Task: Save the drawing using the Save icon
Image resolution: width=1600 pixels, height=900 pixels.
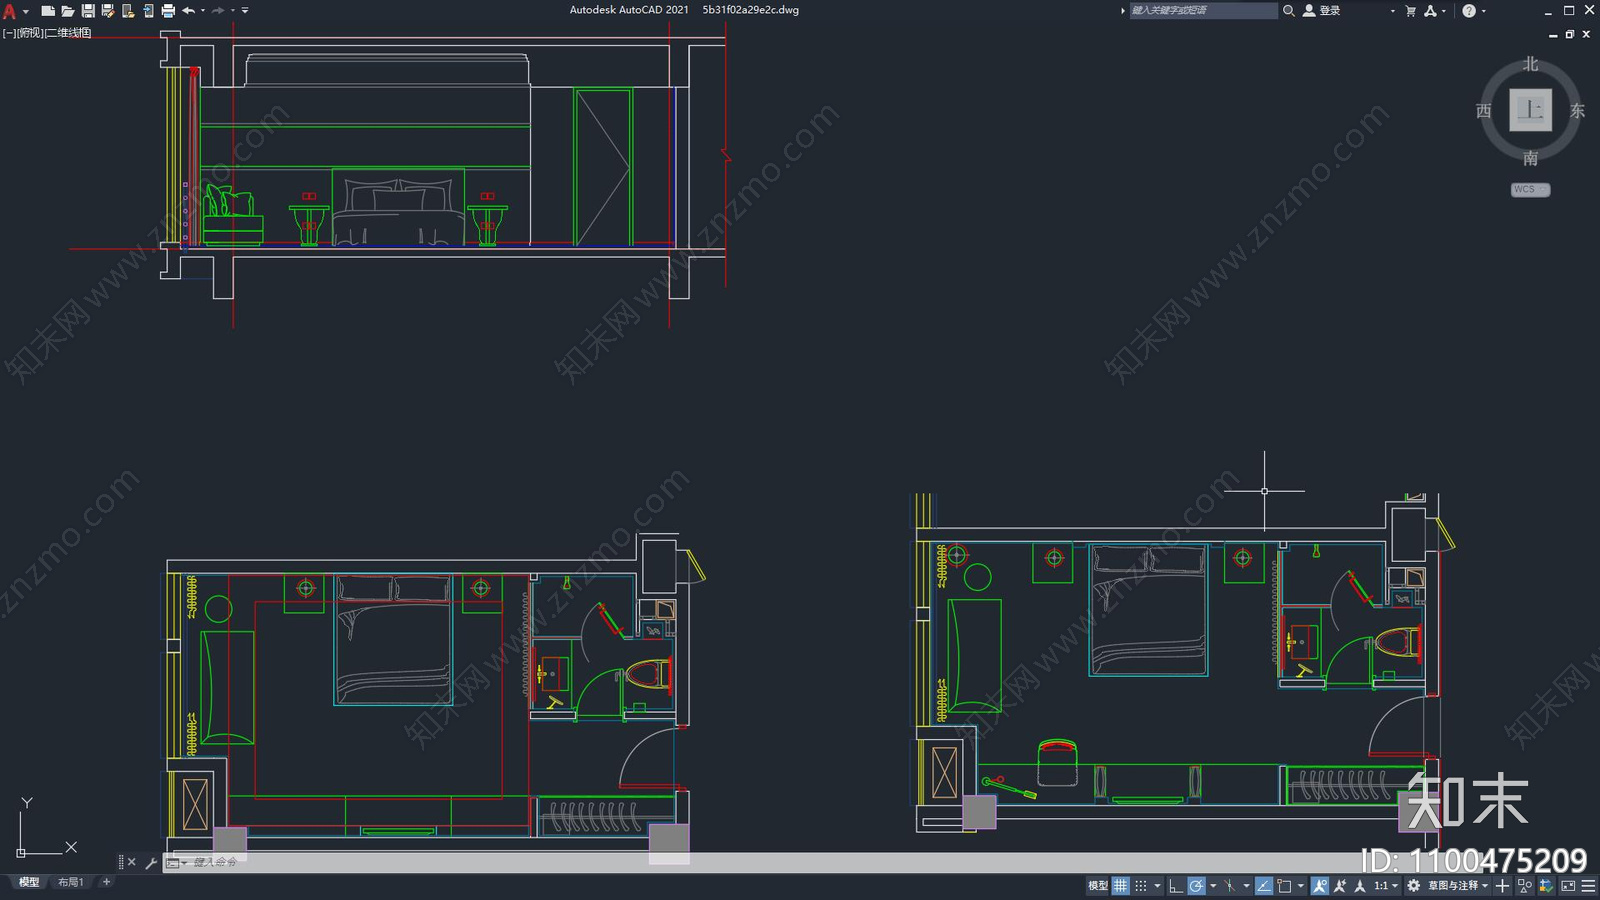Action: tap(88, 11)
